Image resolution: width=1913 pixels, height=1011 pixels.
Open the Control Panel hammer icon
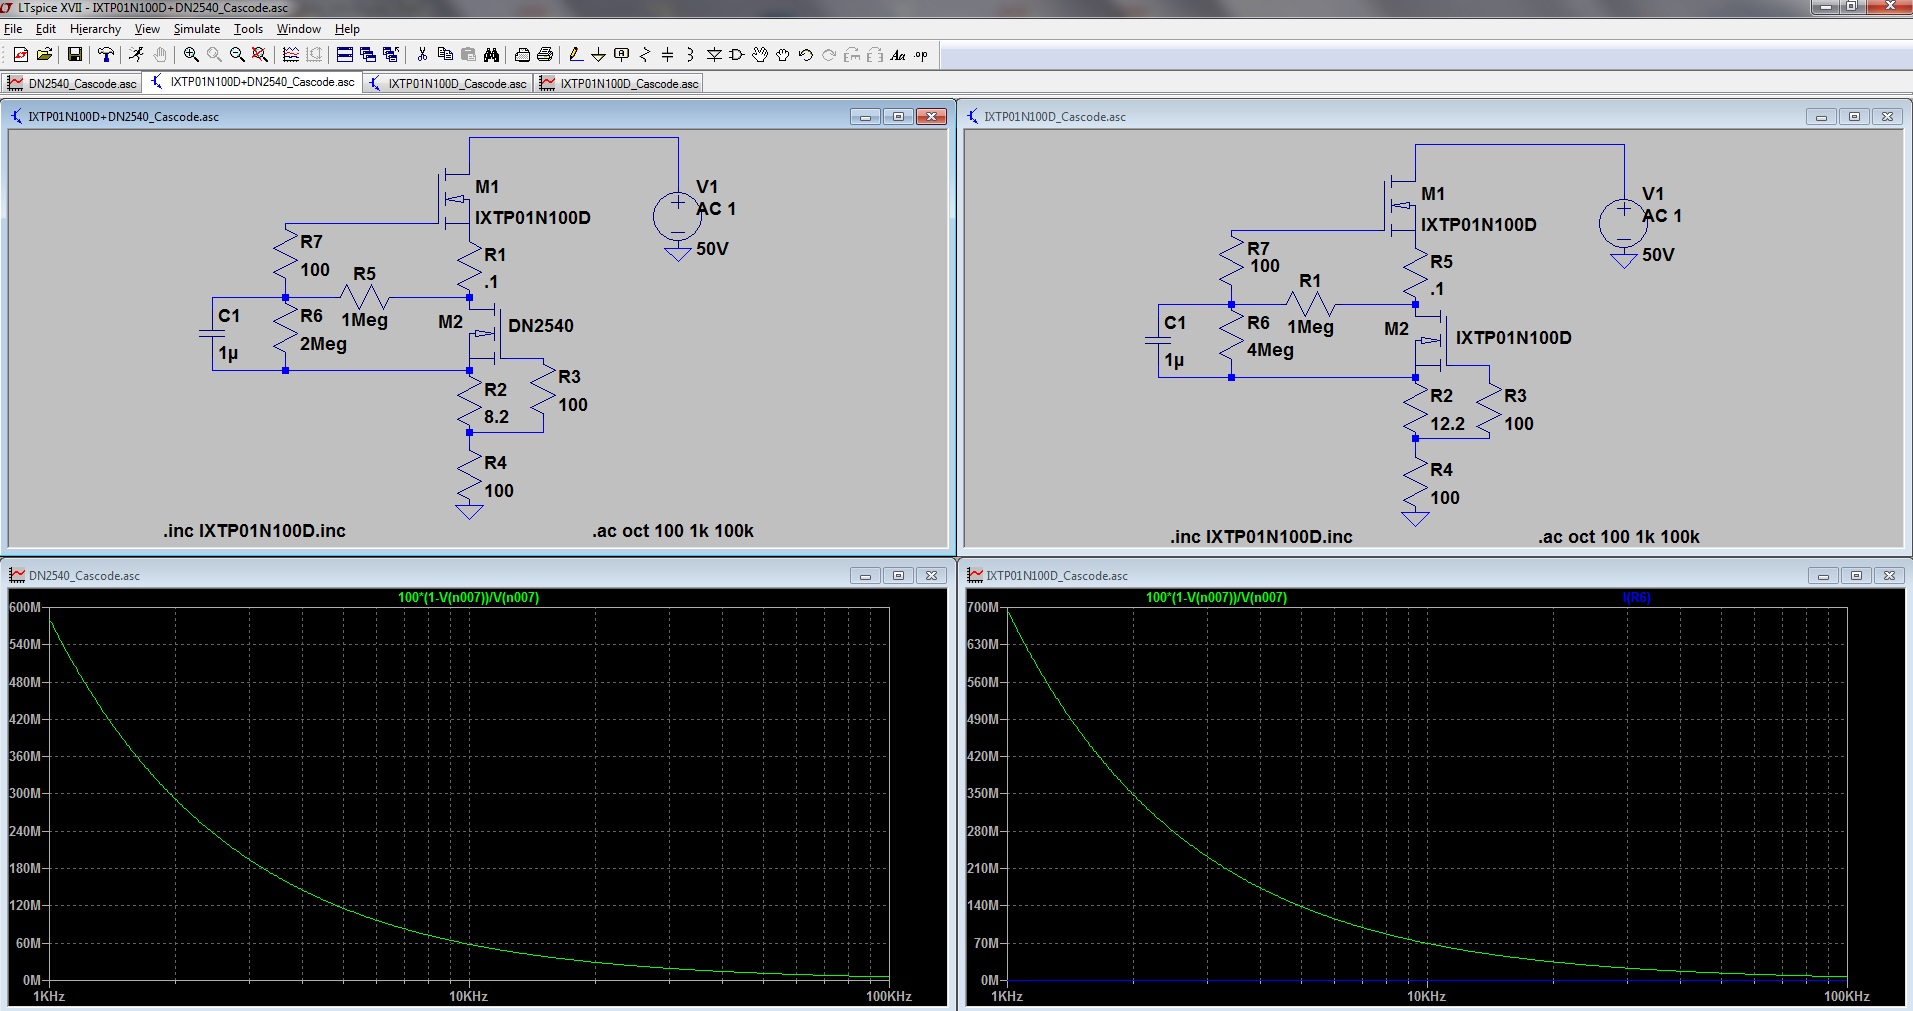105,55
